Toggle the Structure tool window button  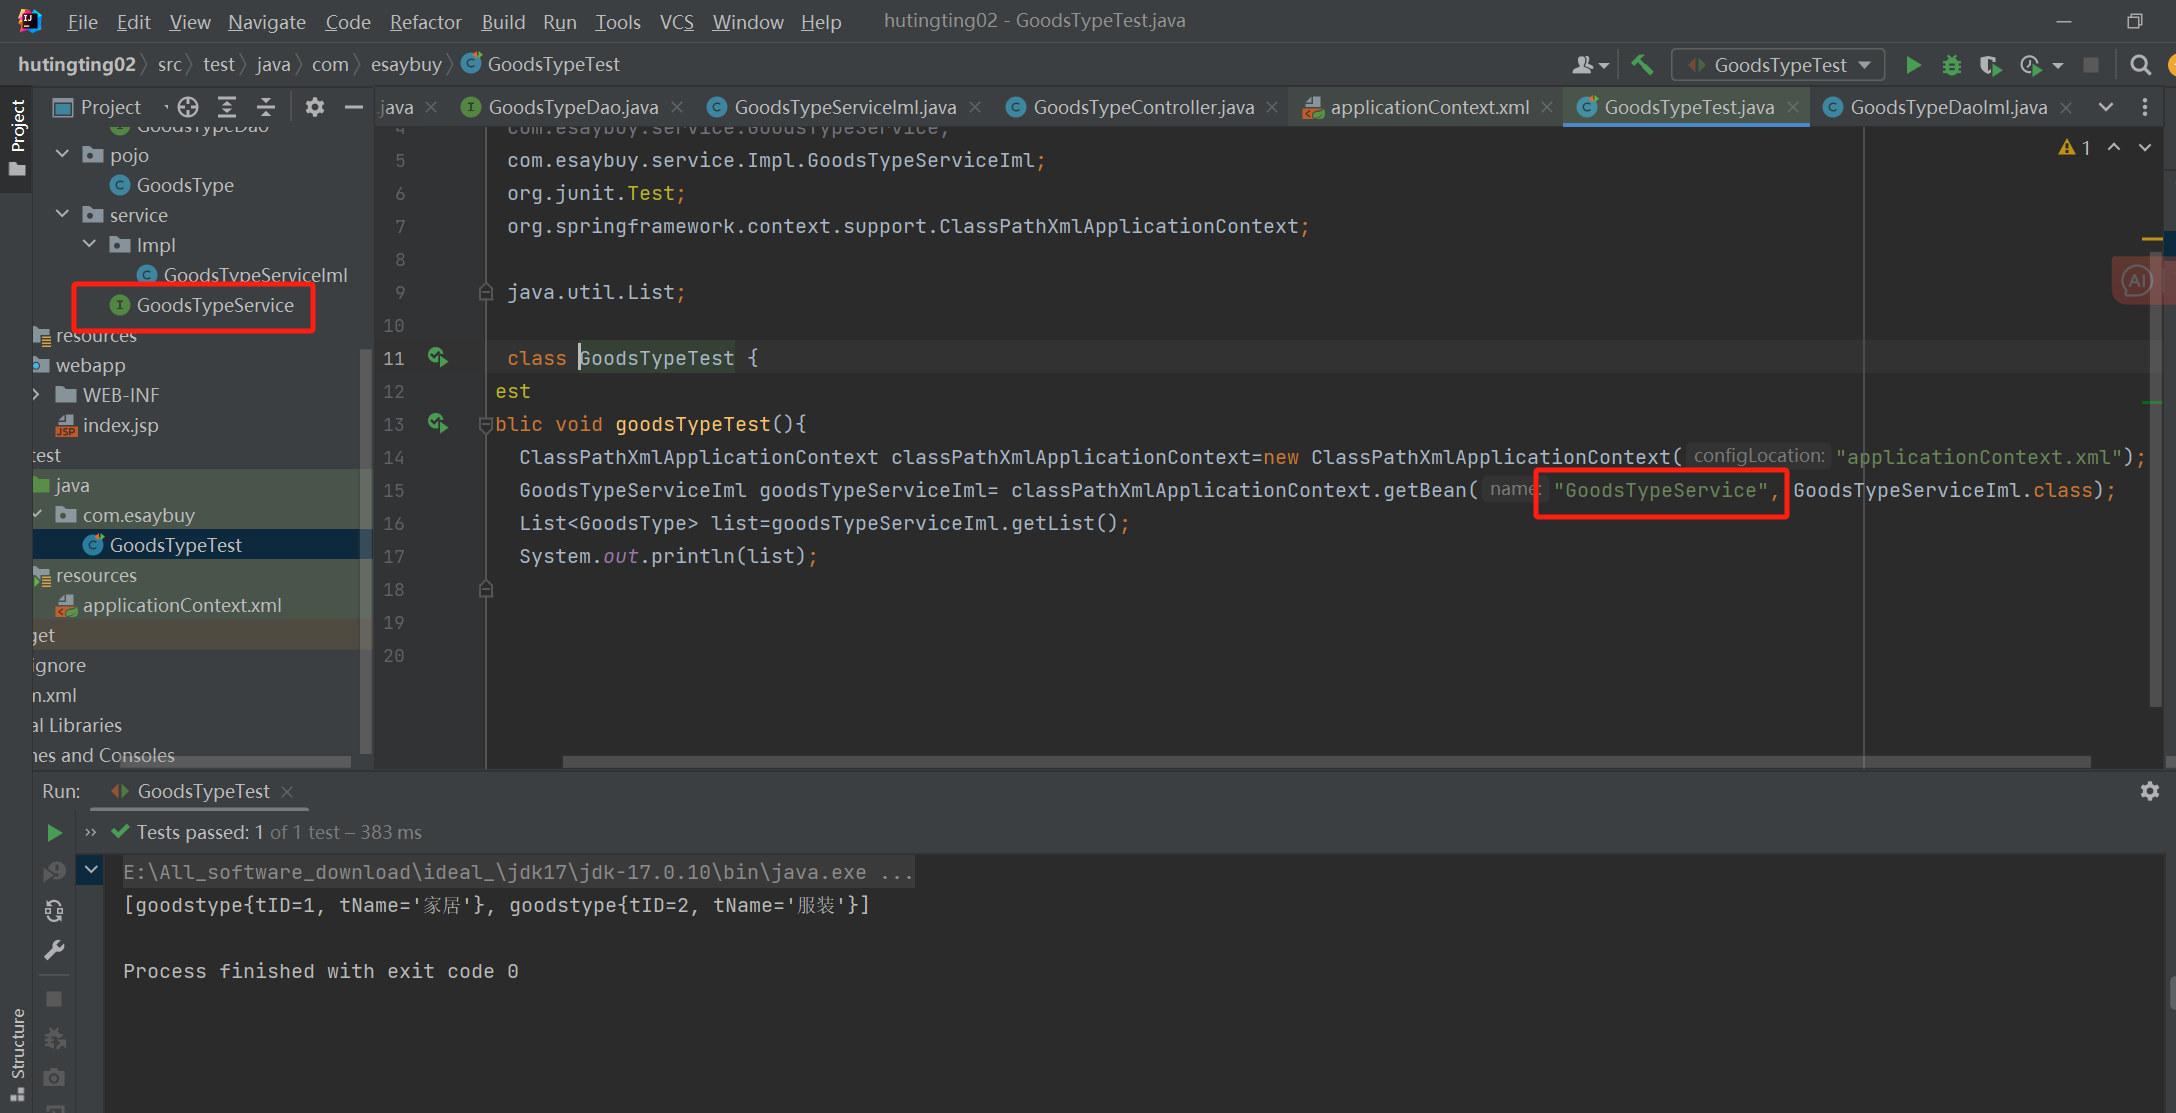(x=17, y=1050)
